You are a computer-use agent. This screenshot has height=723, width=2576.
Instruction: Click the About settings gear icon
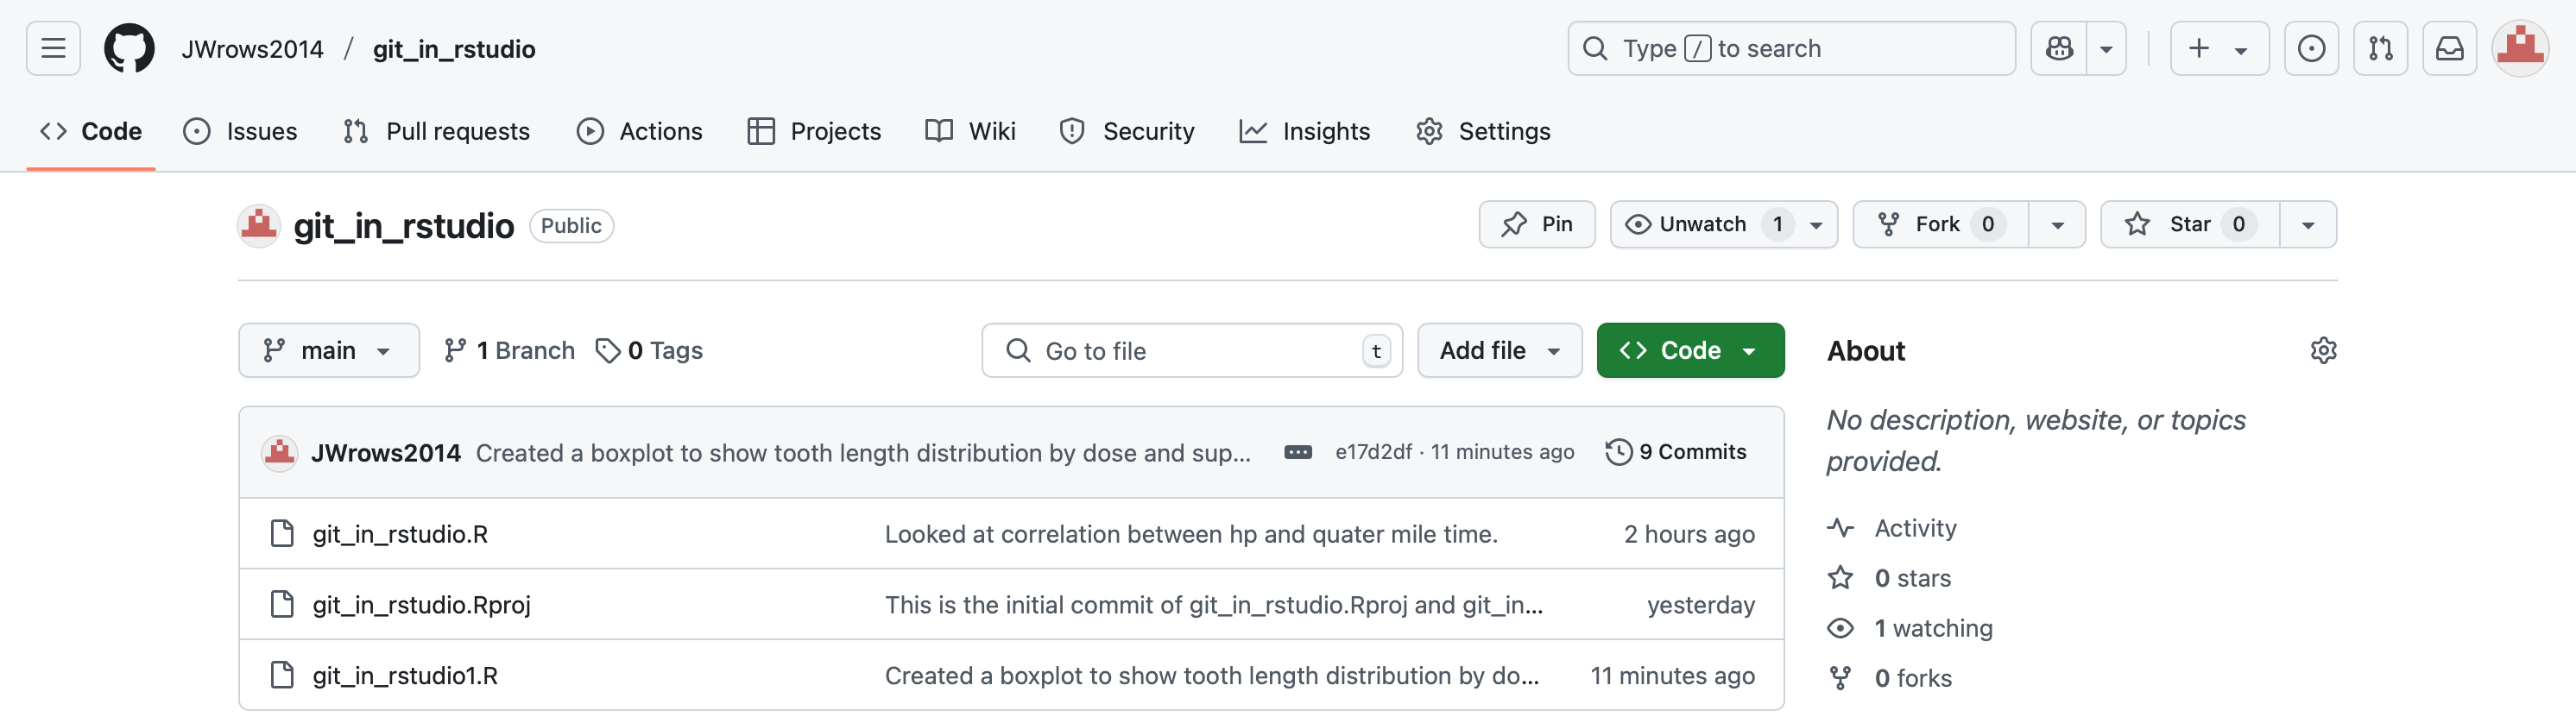(x=2323, y=350)
